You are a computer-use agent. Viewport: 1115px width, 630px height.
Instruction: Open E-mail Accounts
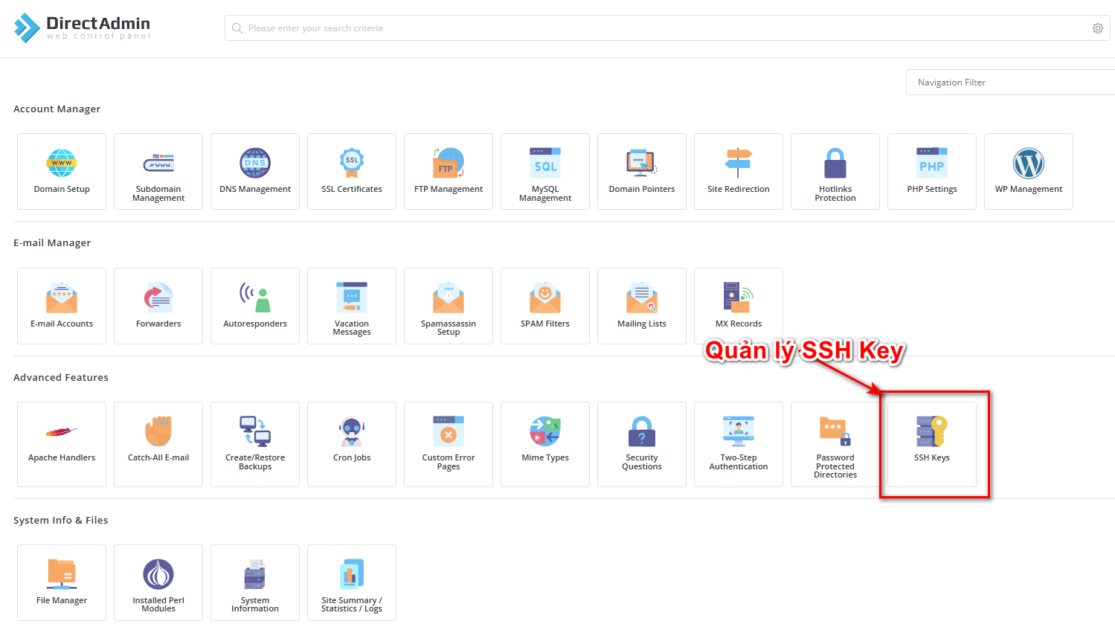(x=62, y=306)
